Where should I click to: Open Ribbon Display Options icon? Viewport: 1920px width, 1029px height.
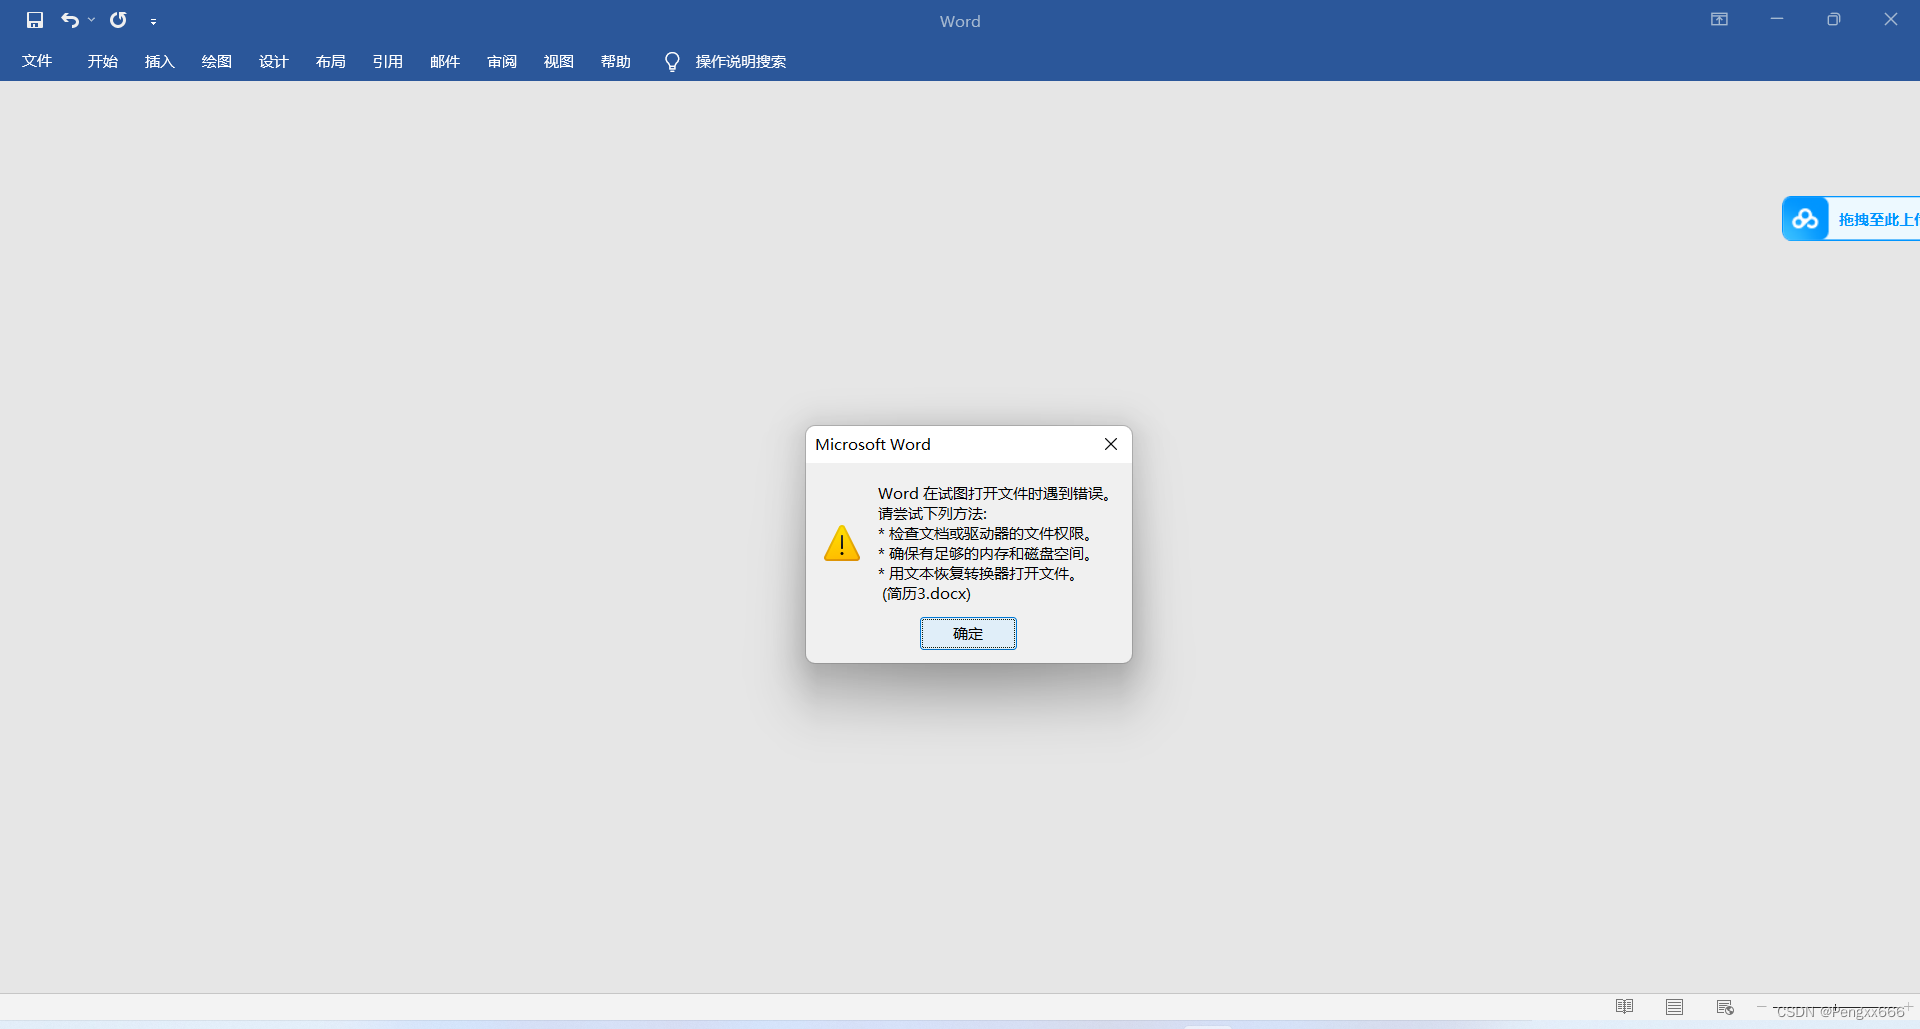tap(1719, 19)
